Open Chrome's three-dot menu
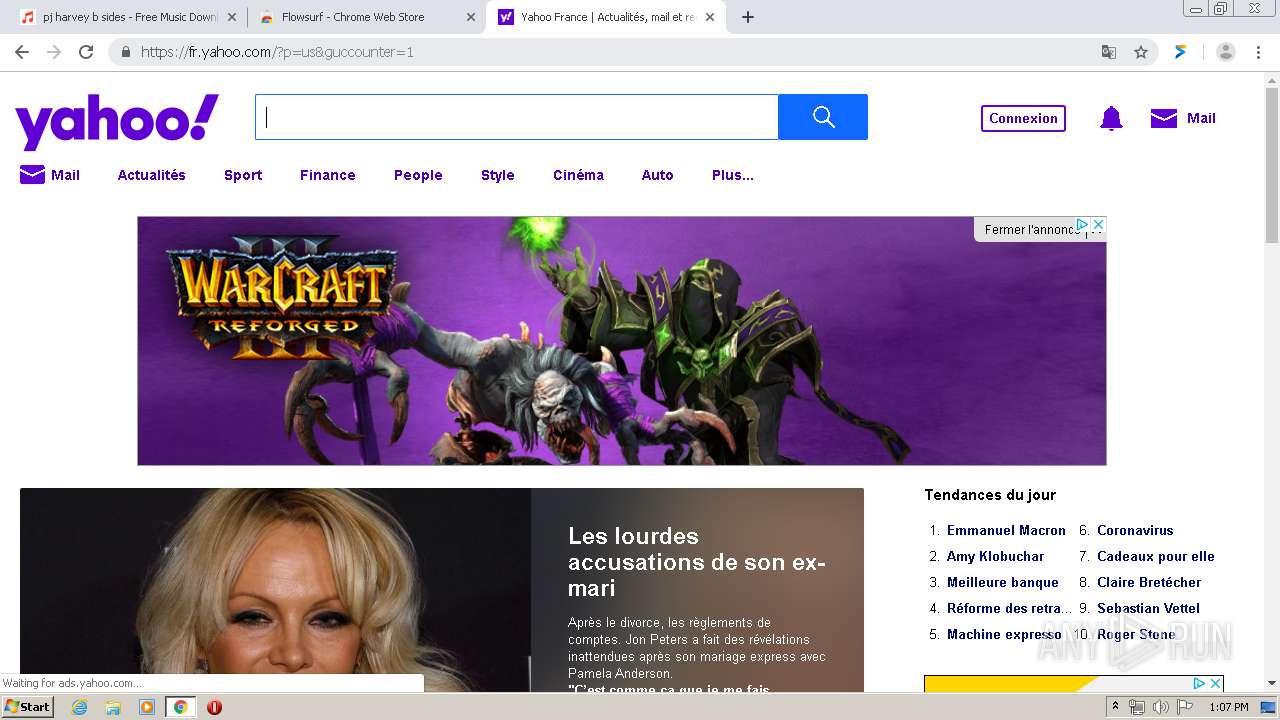Viewport: 1280px width, 720px height. [1258, 52]
